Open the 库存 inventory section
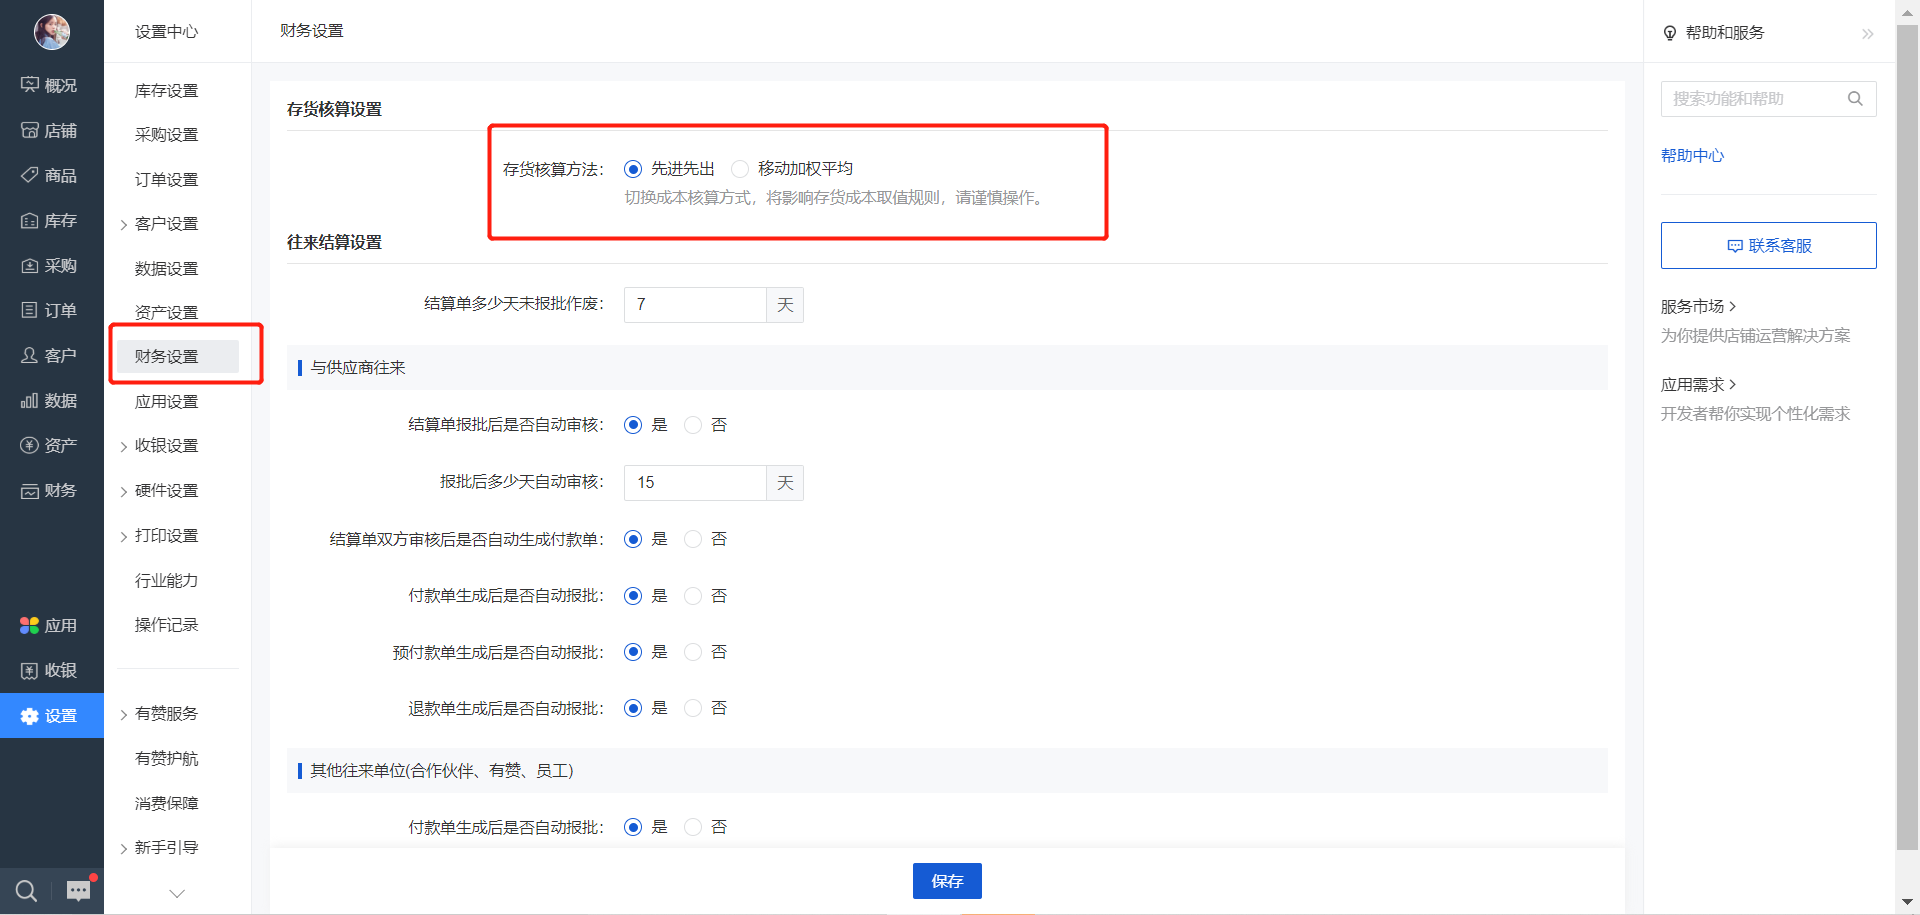Viewport: 1920px width, 915px height. click(x=51, y=220)
